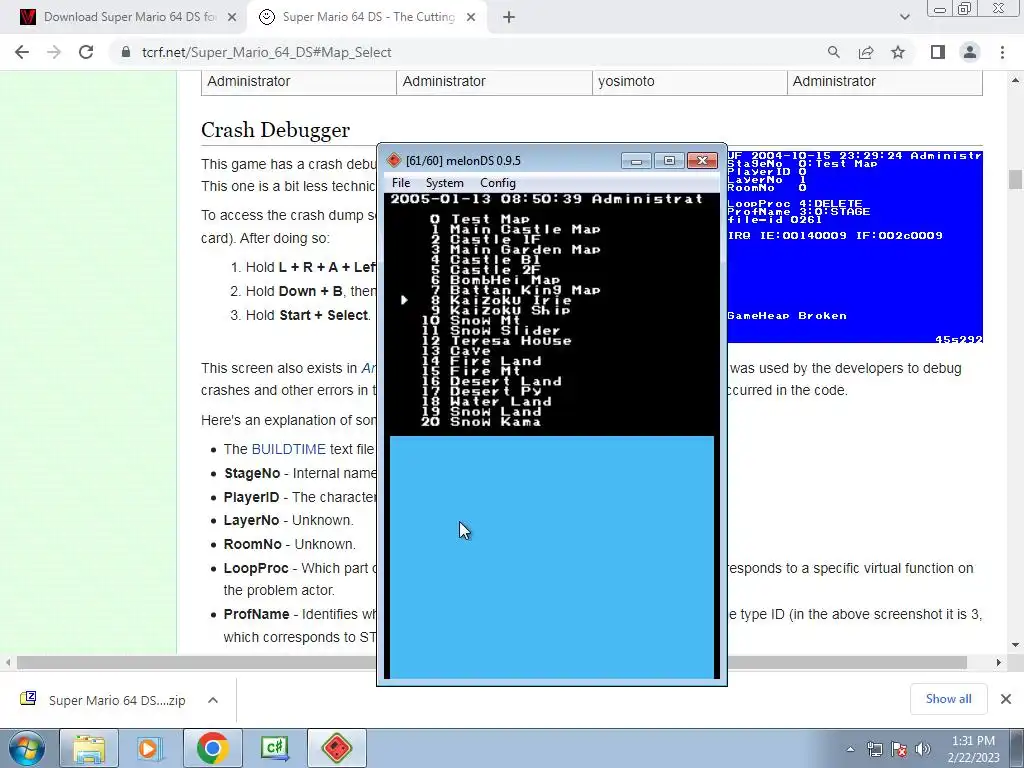This screenshot has height=768, width=1024.
Task: Click the horizontal scrollbar left arrow
Action: click(x=8, y=662)
